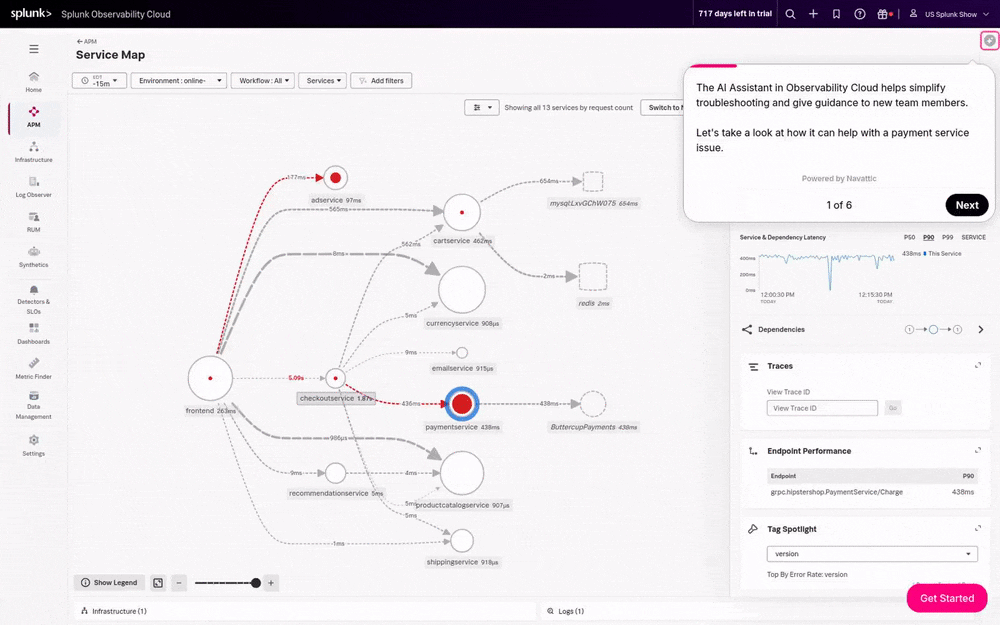Select the recommendationservice node

pyautogui.click(x=335, y=473)
